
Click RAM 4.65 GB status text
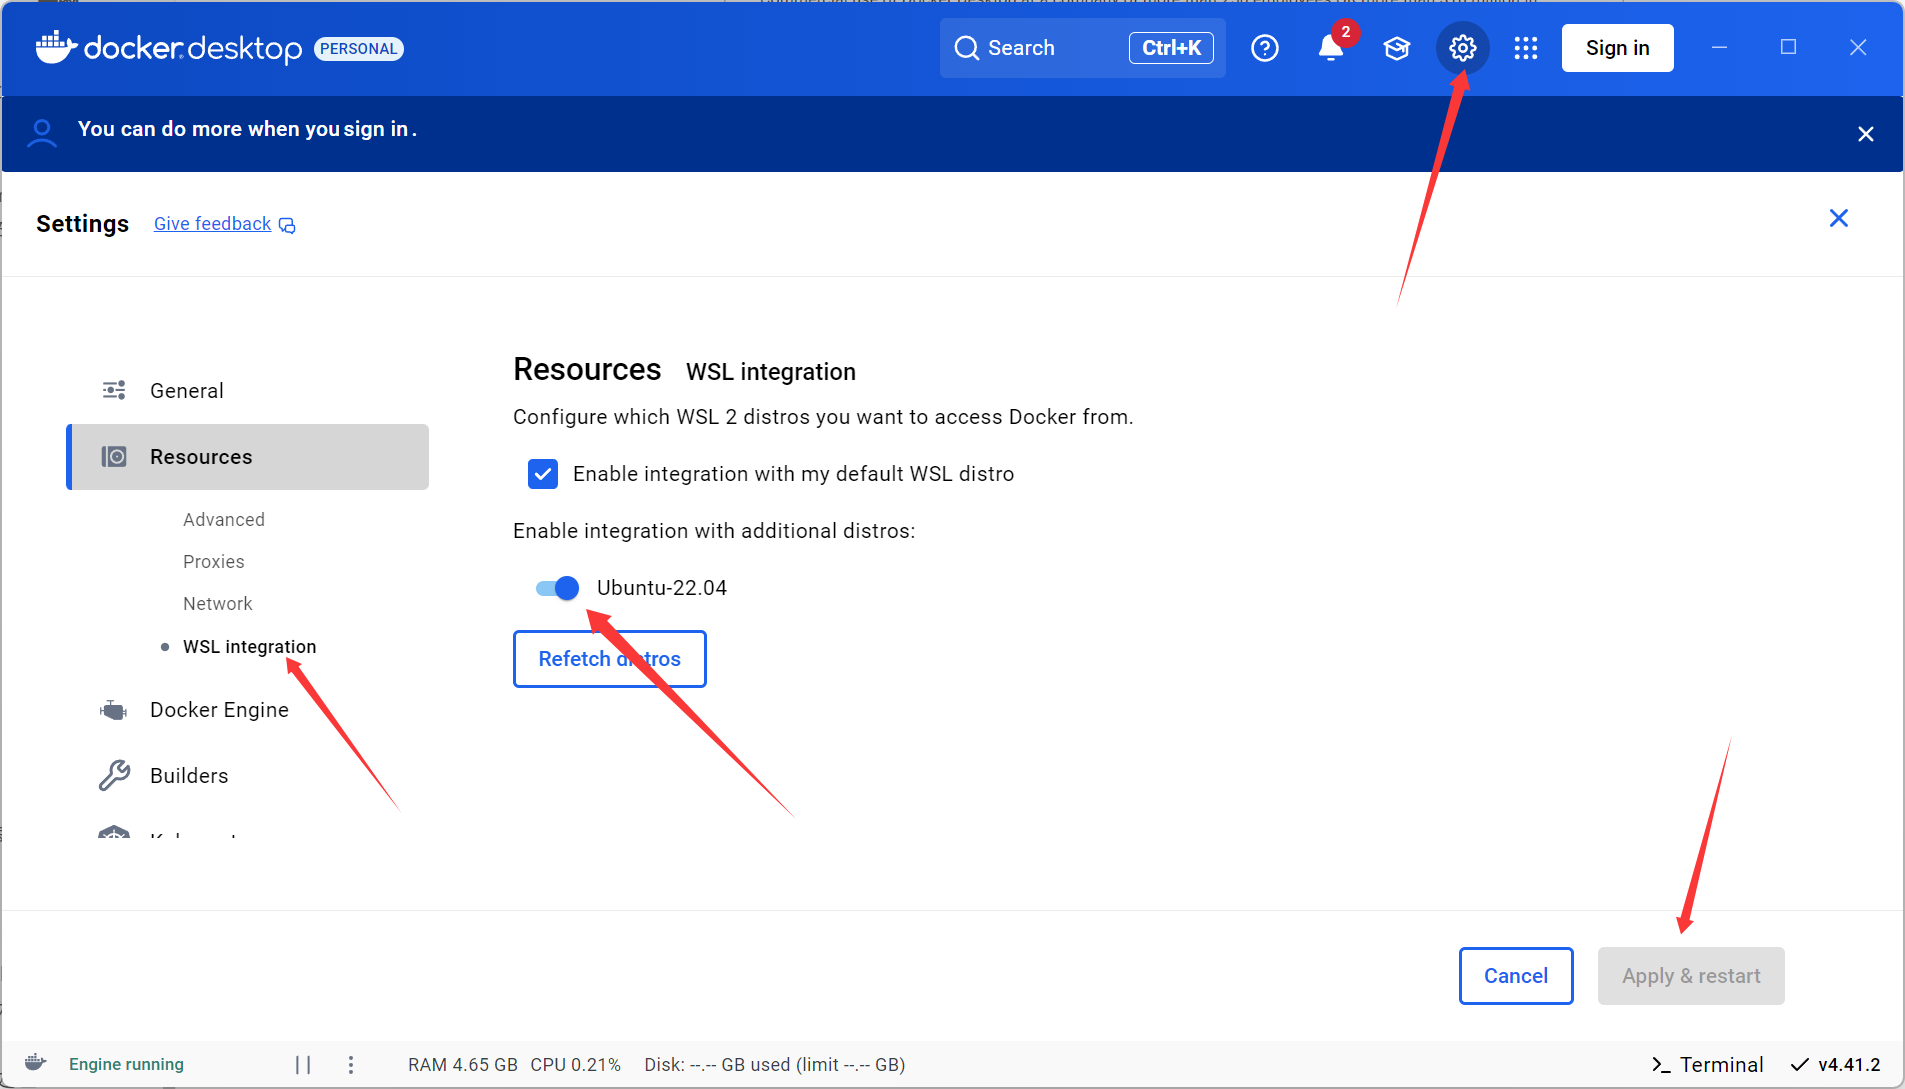[463, 1065]
